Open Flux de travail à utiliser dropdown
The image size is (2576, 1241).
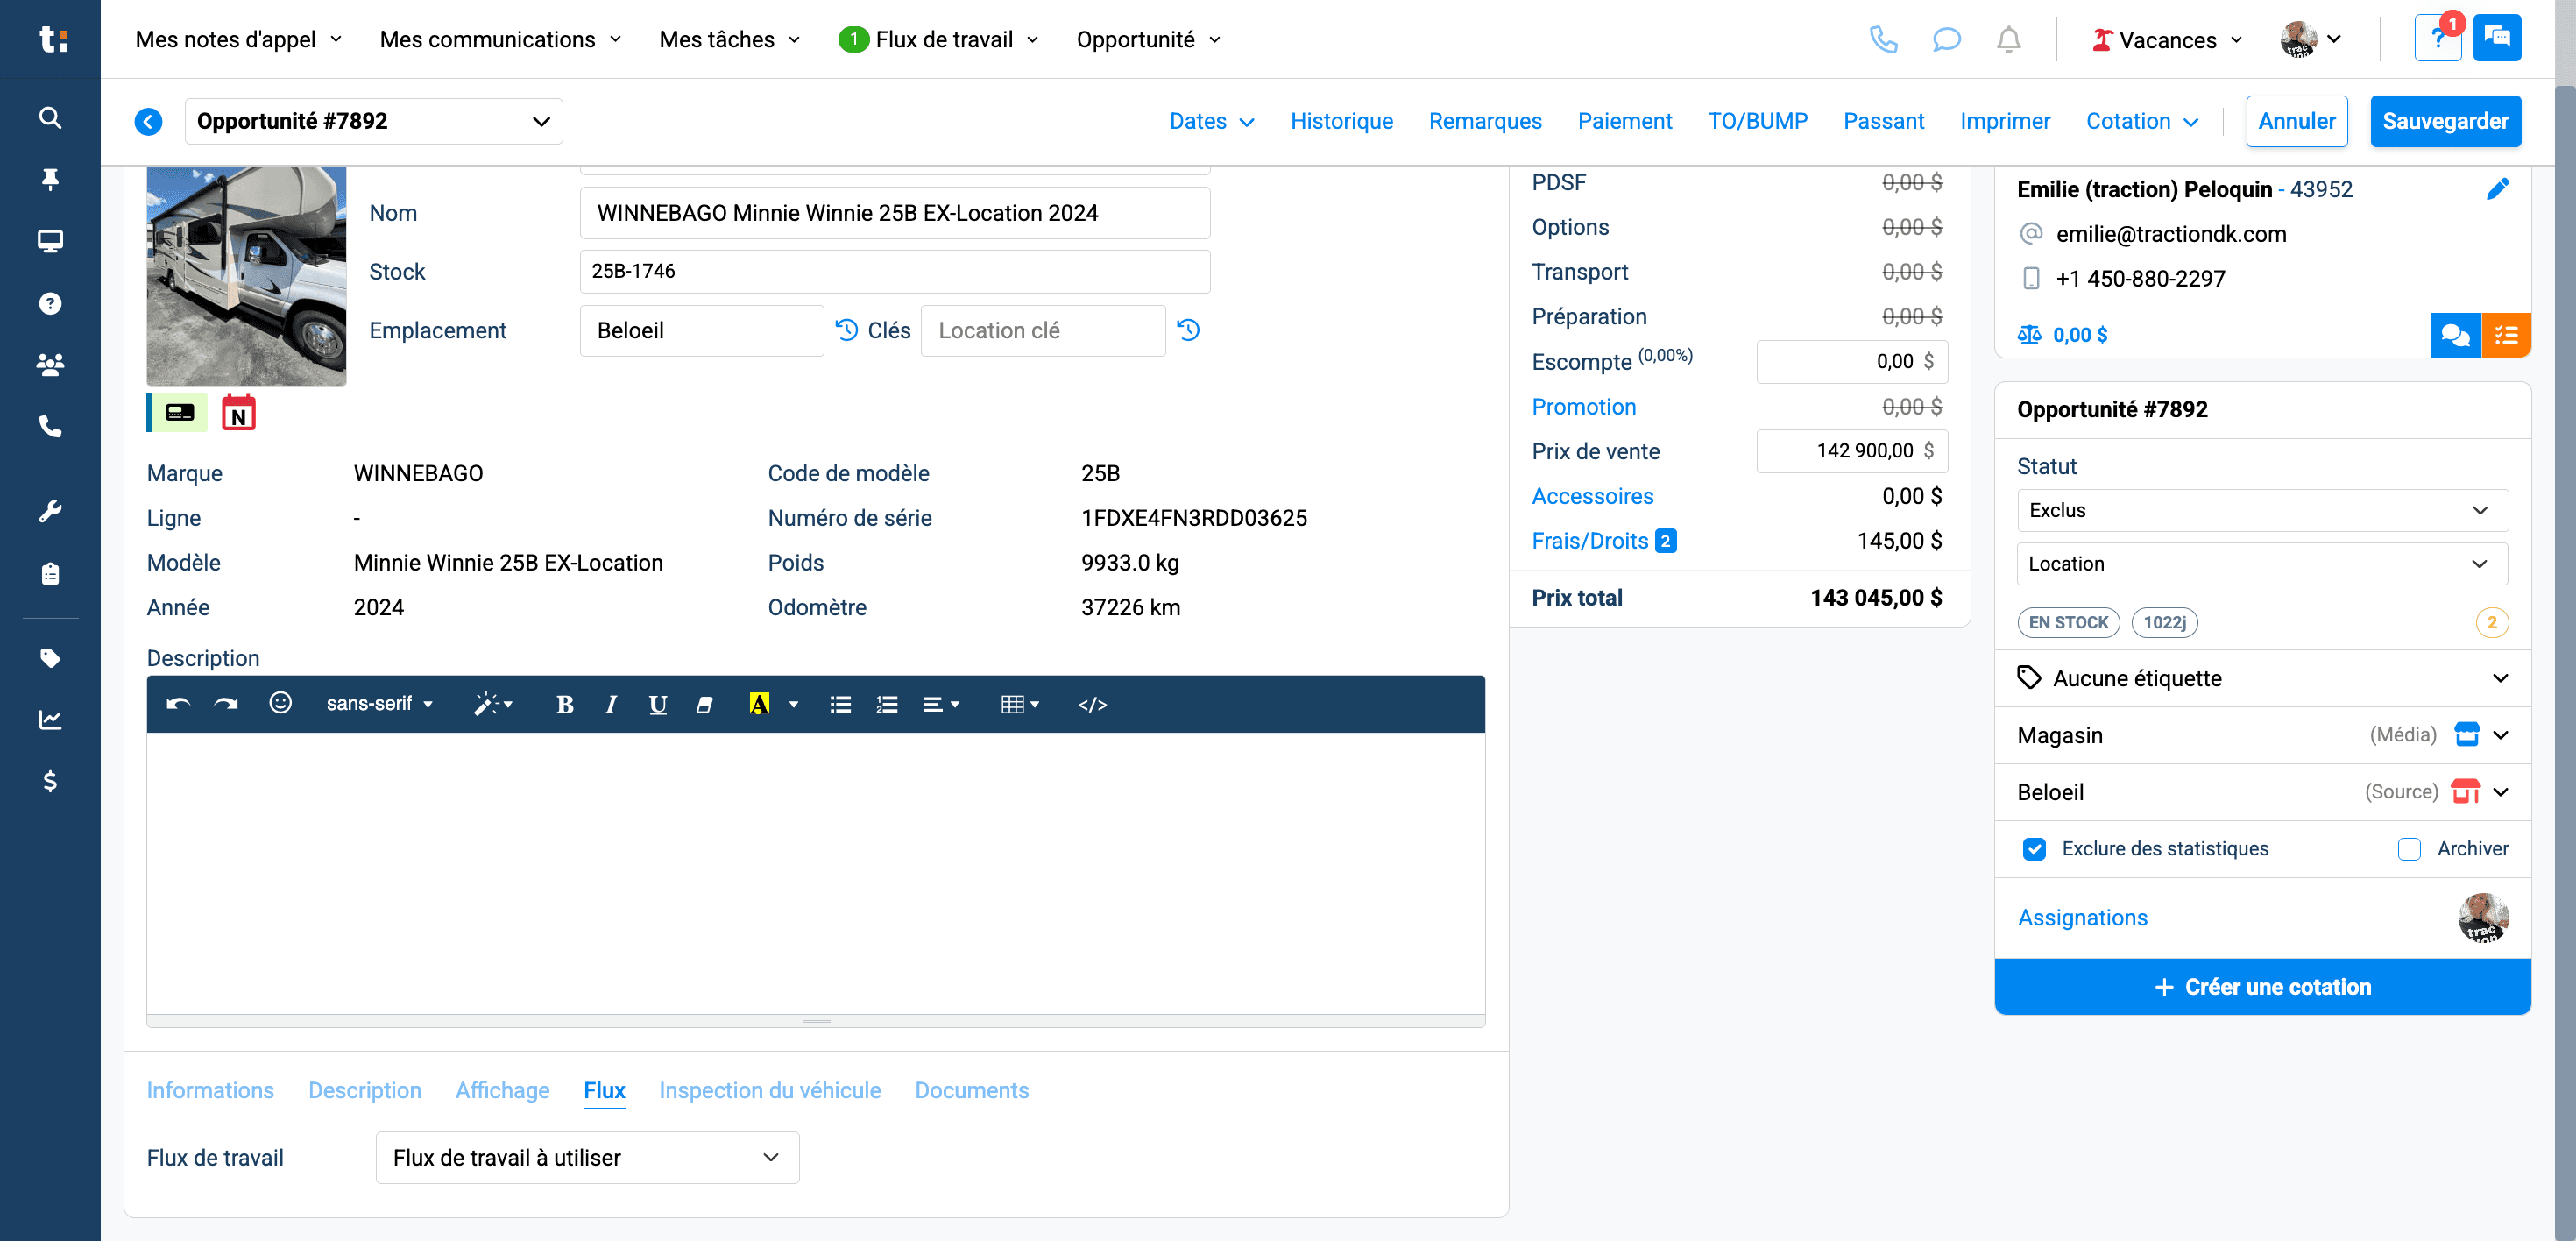click(587, 1158)
